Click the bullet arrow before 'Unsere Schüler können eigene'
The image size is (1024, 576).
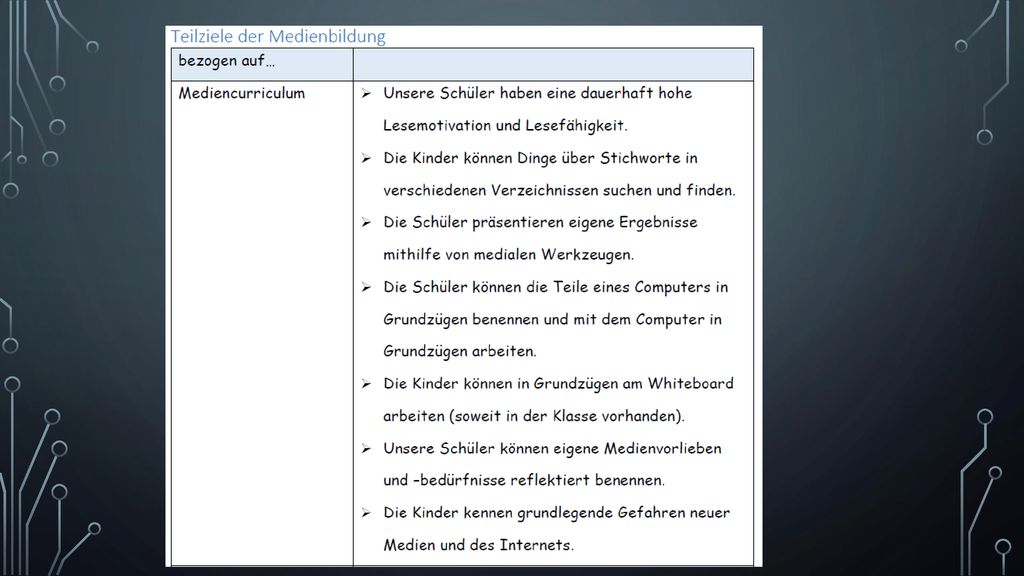(366, 449)
